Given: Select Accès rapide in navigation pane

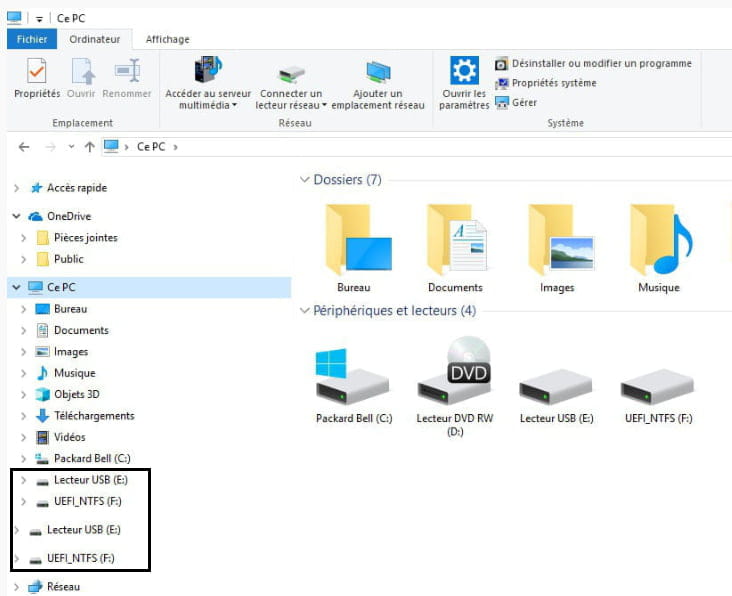Looking at the screenshot, I should pos(77,188).
